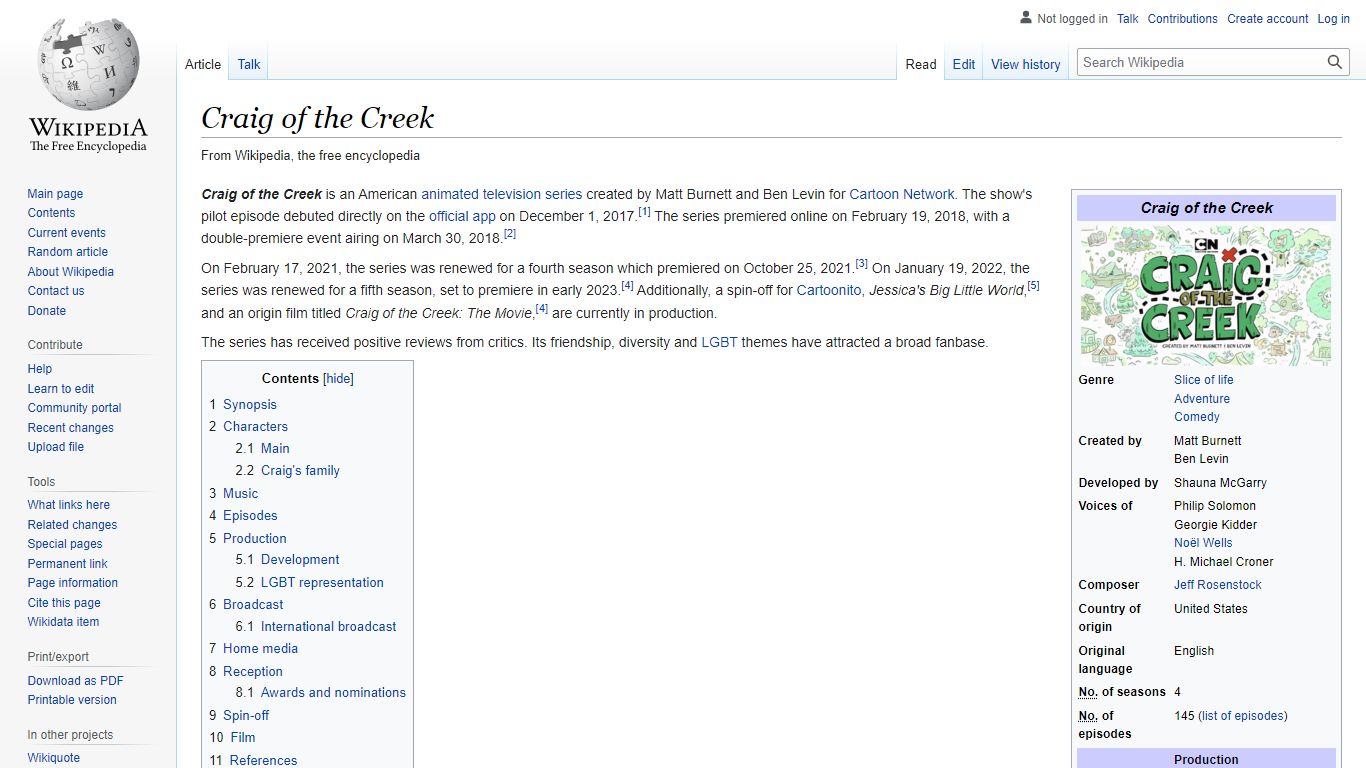Focus the Search Wikipedia input field
Viewport: 1366px width, 768px height.
[x=1202, y=62]
